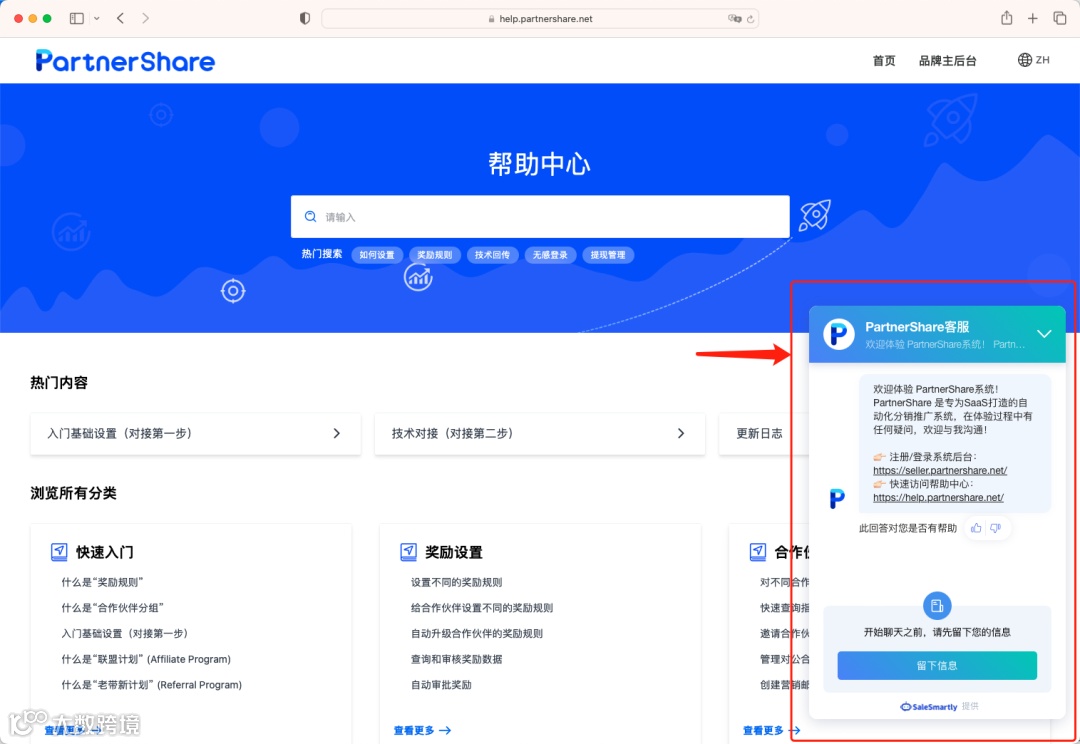
Task: Focus the help.partnershare.net address bar
Action: click(x=540, y=19)
